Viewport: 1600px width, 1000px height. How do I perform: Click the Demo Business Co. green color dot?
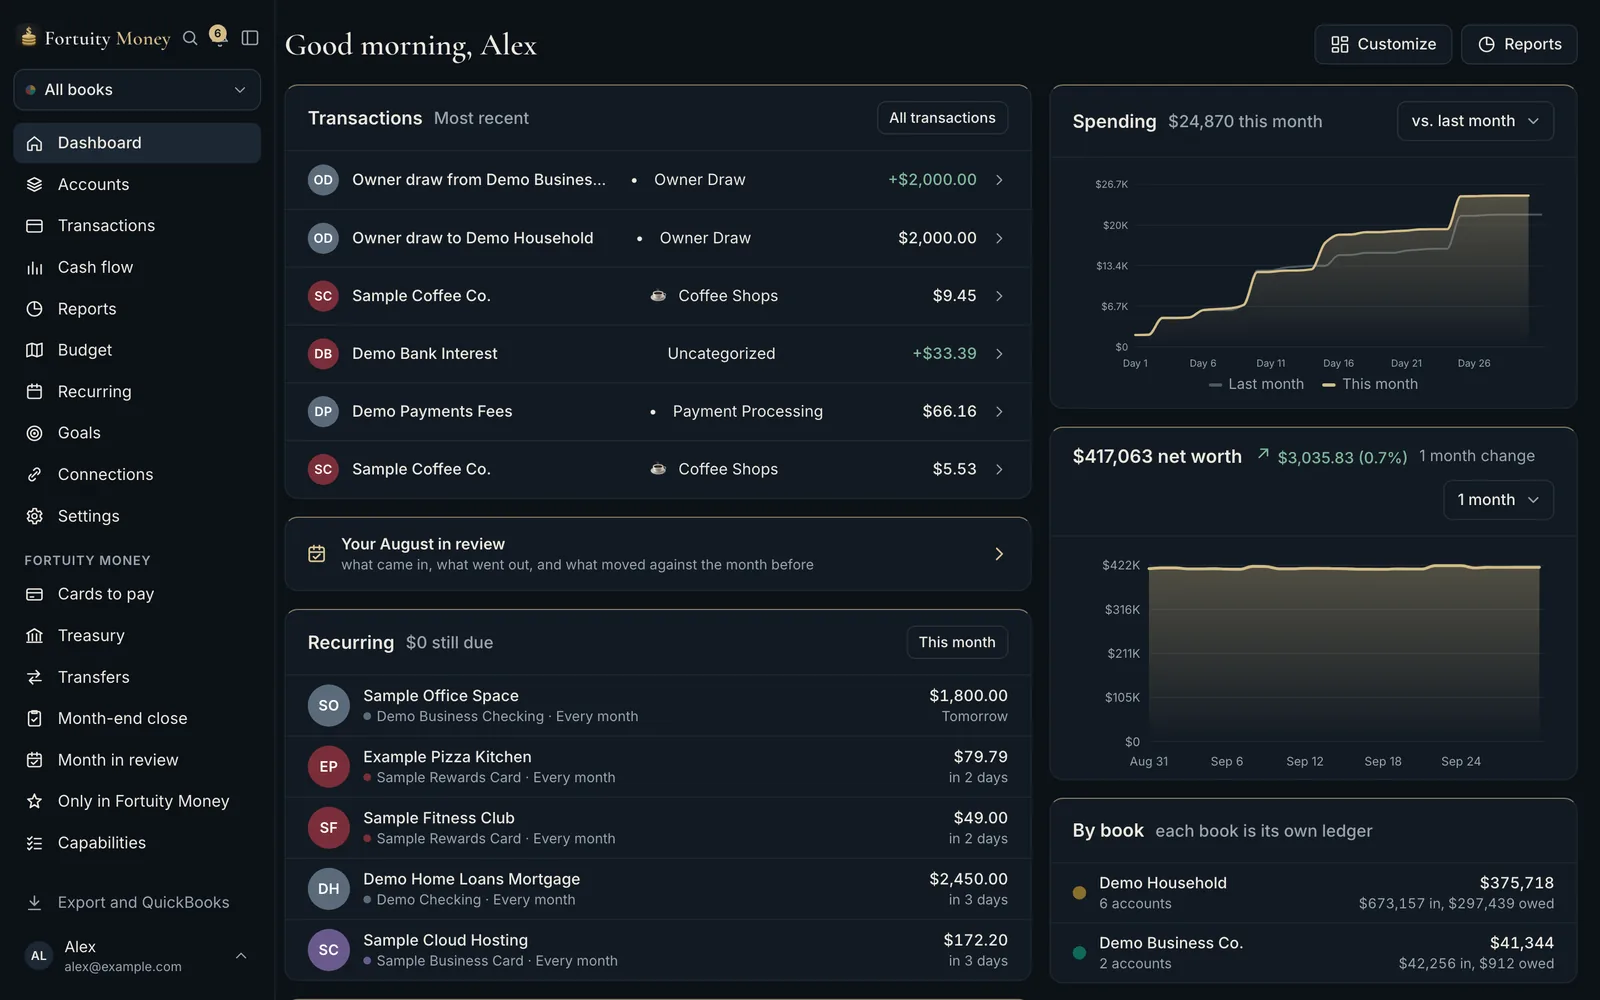pos(1079,953)
